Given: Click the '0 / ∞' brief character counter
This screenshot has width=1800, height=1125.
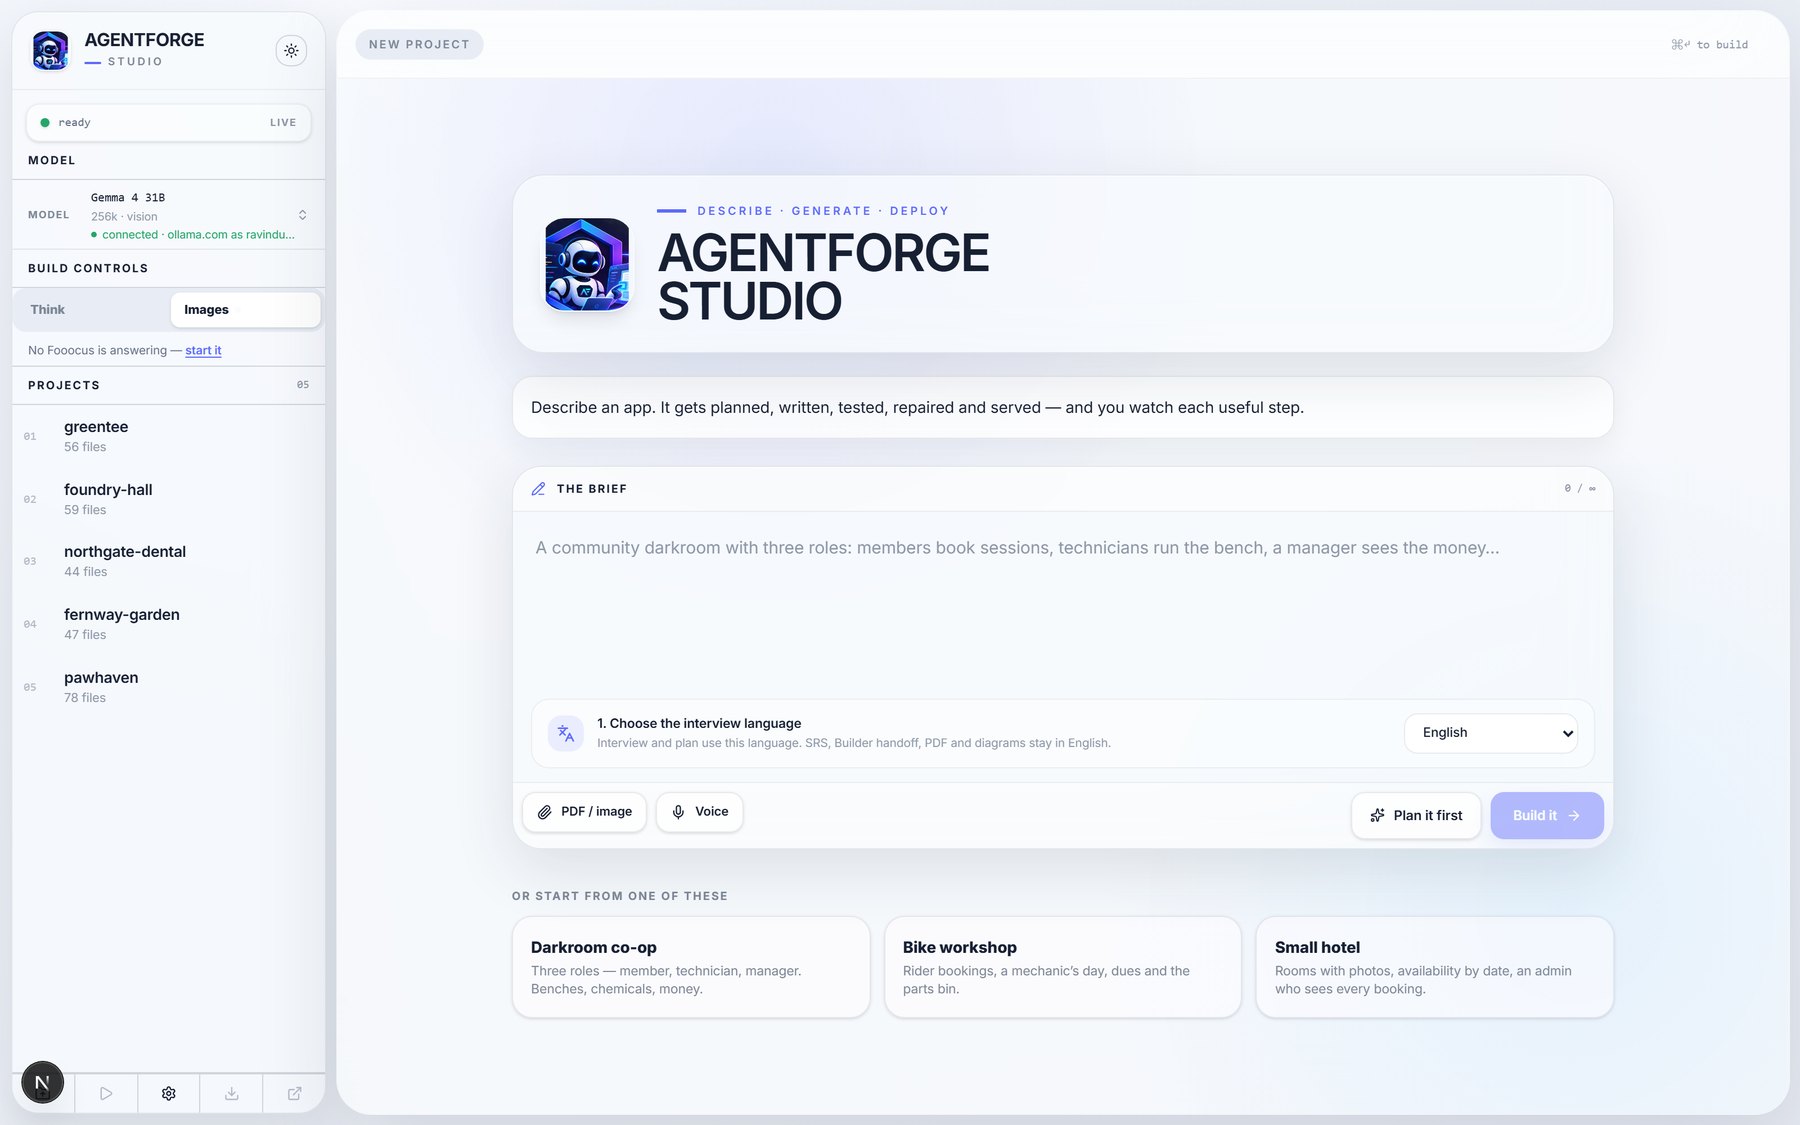Looking at the screenshot, I should pos(1580,489).
